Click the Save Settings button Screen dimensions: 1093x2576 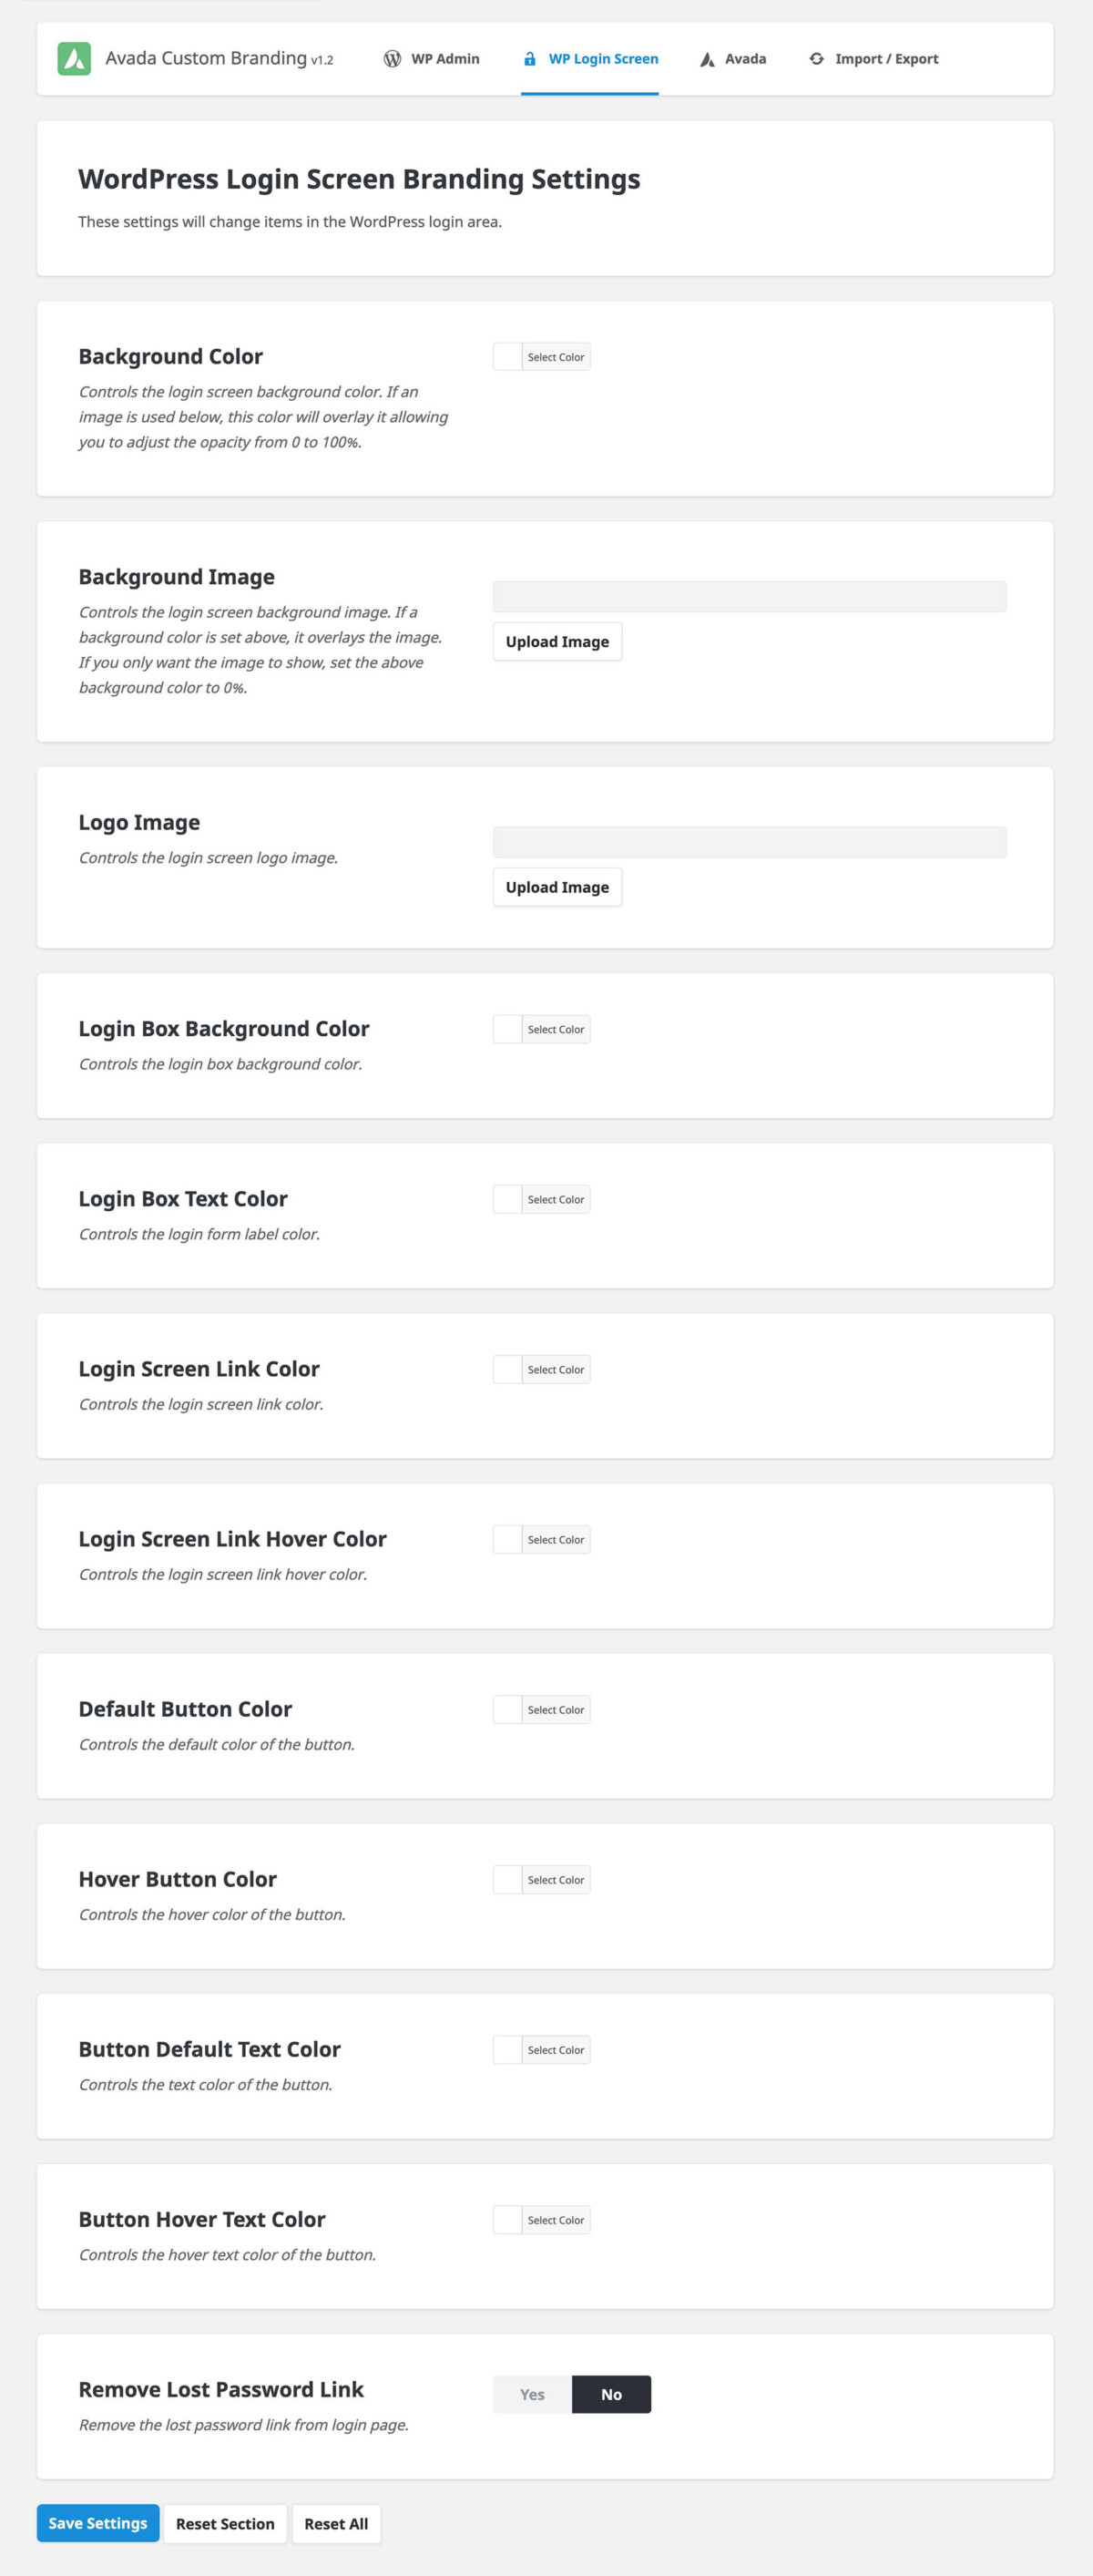click(97, 2524)
